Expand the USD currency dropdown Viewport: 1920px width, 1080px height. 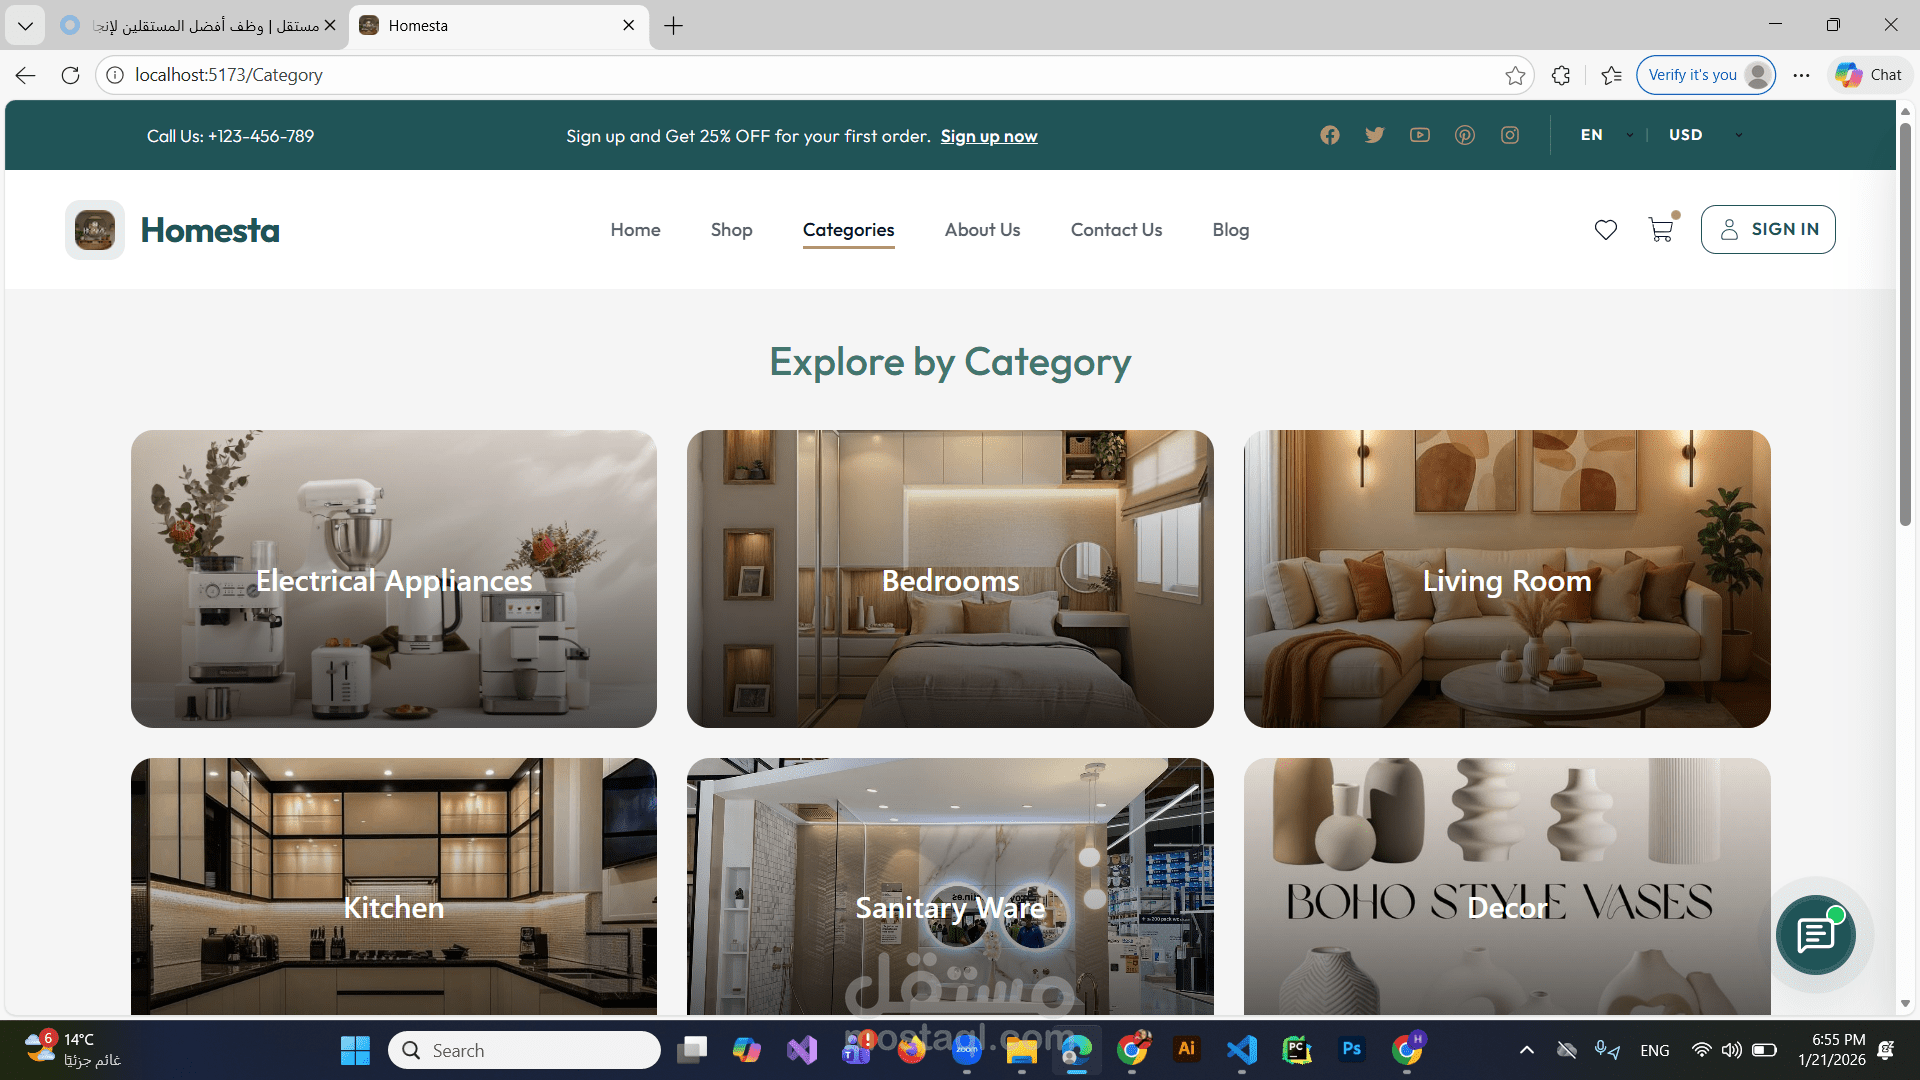coord(1704,135)
